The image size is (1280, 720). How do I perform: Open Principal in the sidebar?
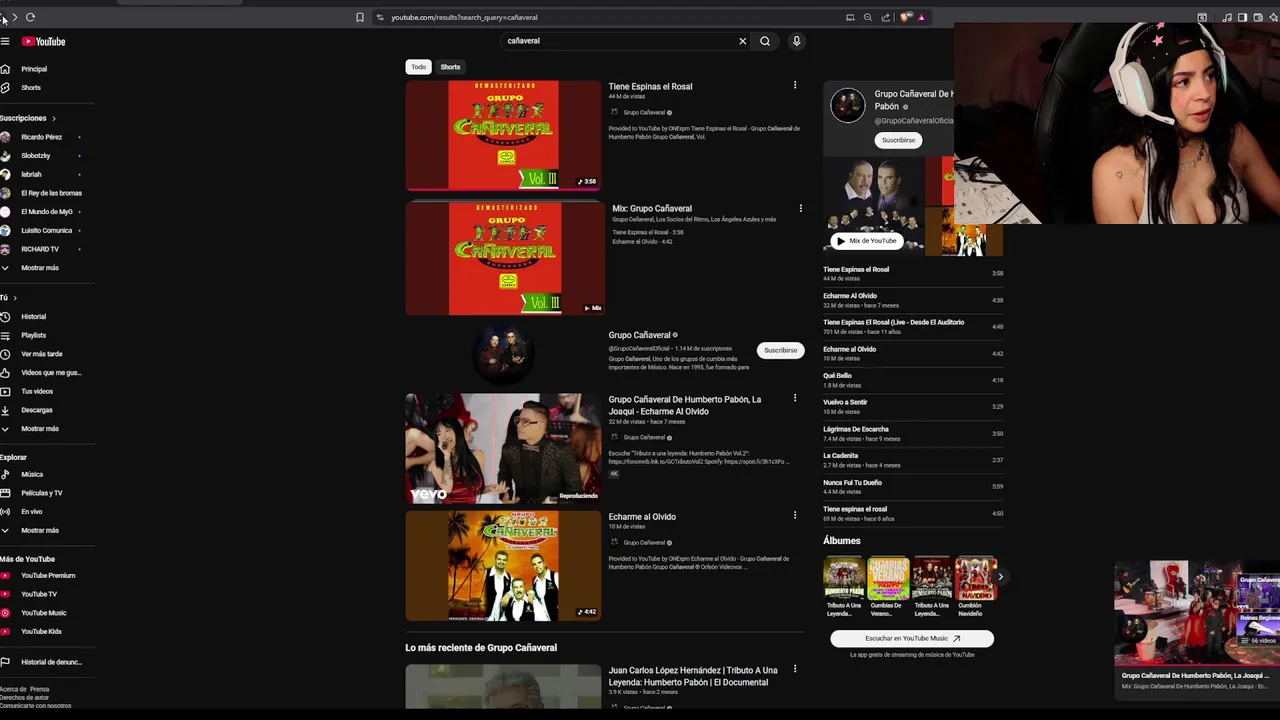point(34,69)
